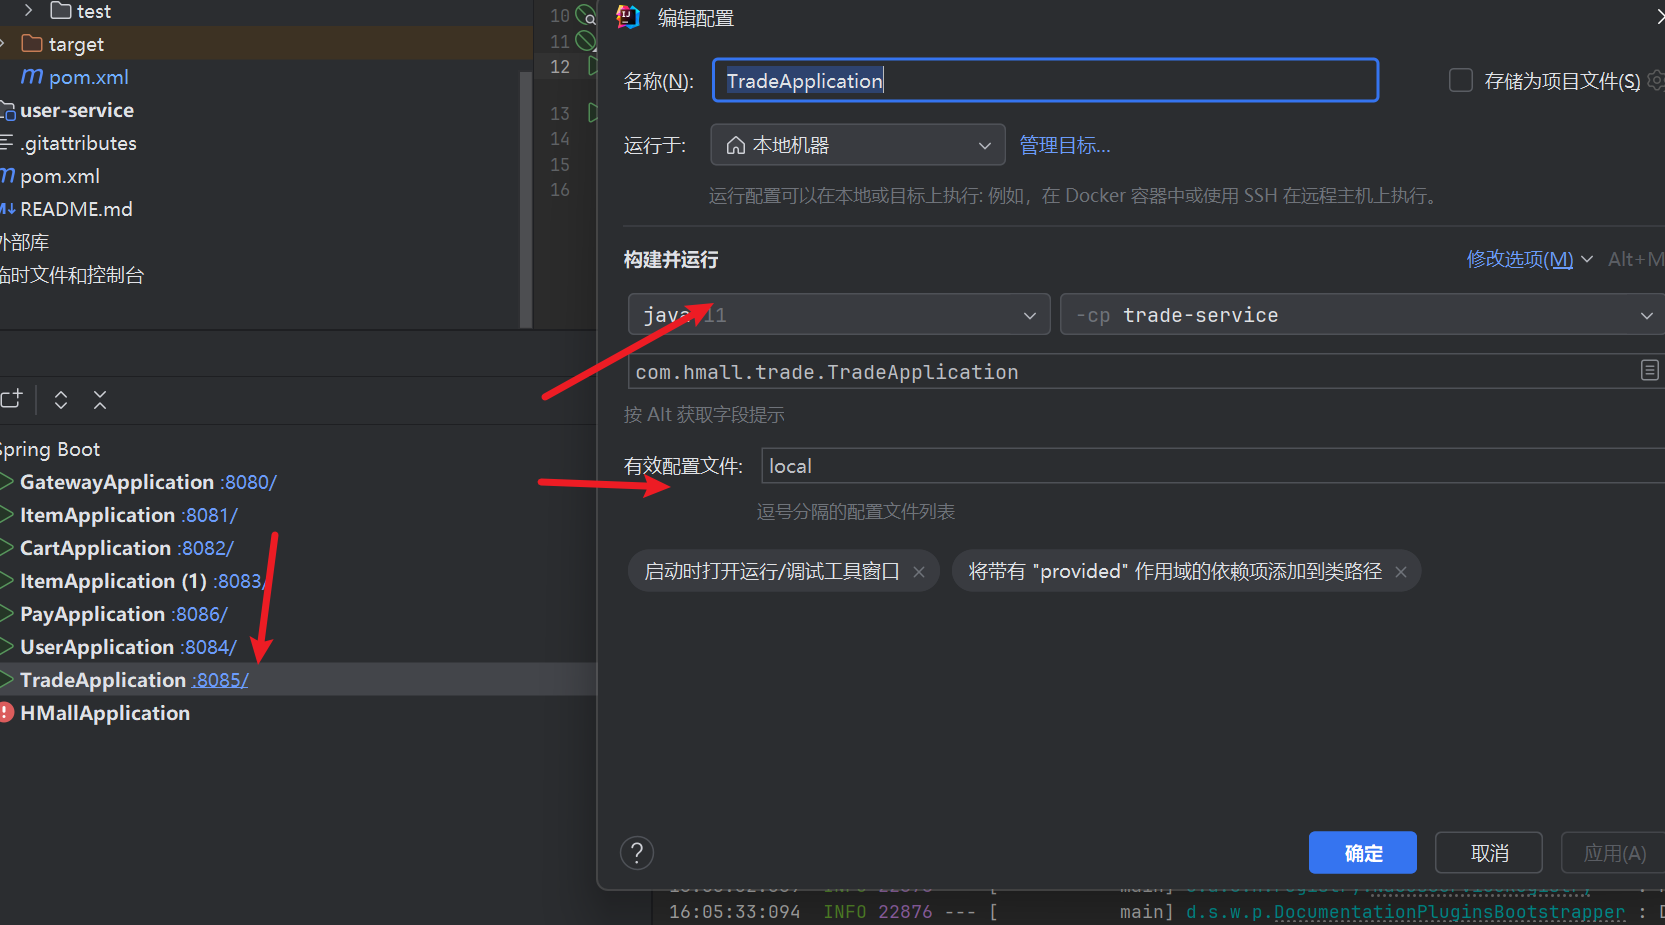Expand the test folder in project tree
This screenshot has height=925, width=1665.
tap(29, 11)
